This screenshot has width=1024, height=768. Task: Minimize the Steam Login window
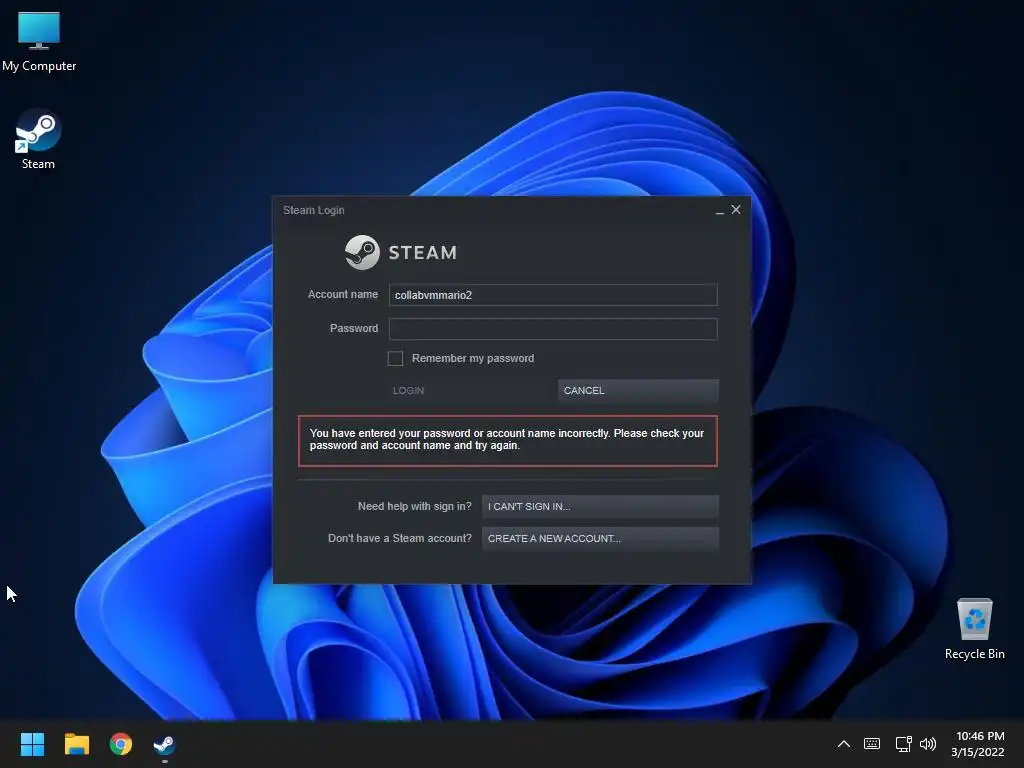[x=720, y=210]
